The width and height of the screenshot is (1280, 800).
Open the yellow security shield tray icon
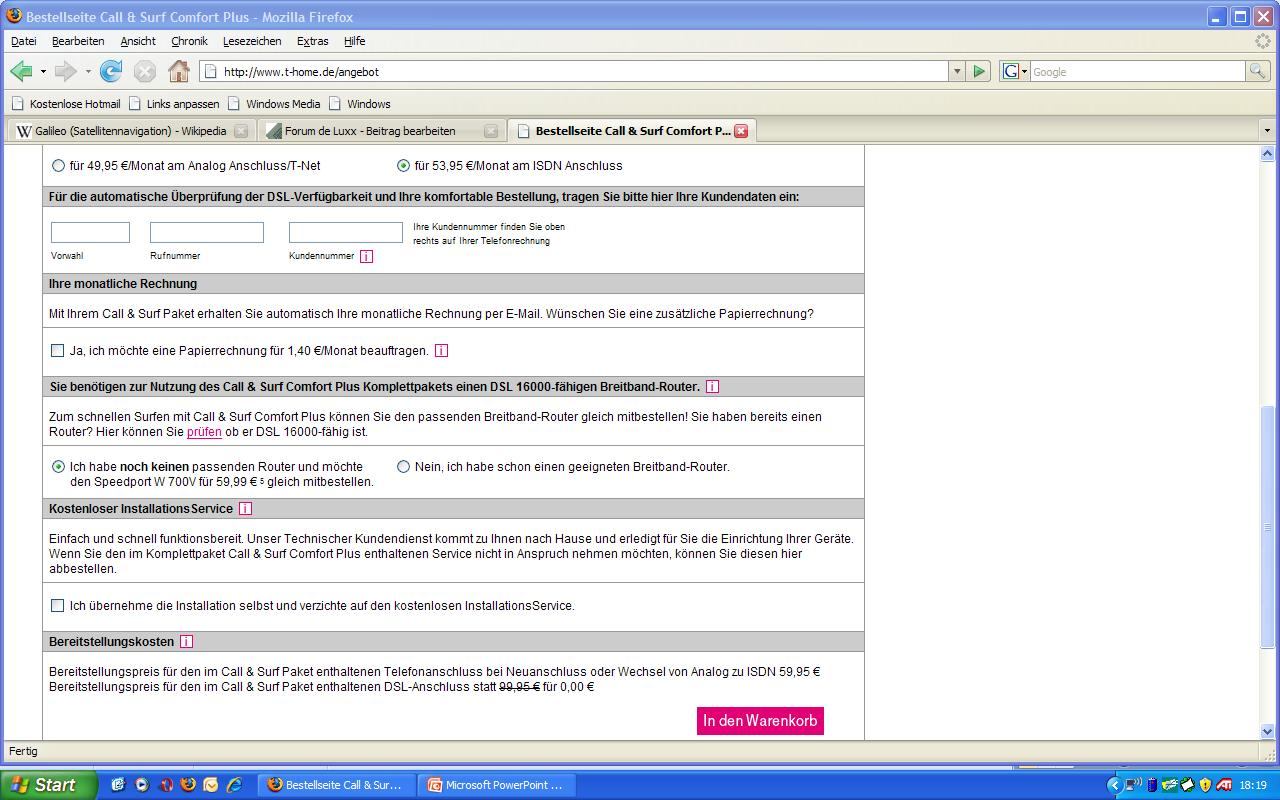(x=1205, y=785)
